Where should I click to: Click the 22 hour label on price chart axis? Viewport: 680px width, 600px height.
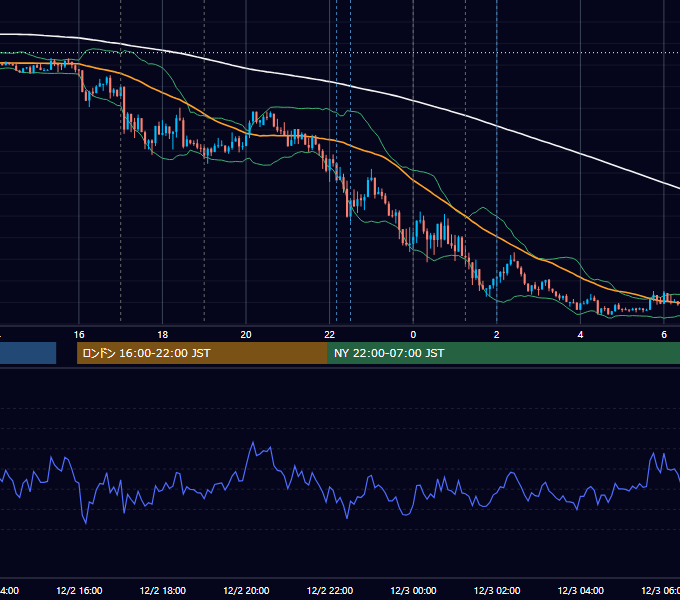(x=330, y=335)
